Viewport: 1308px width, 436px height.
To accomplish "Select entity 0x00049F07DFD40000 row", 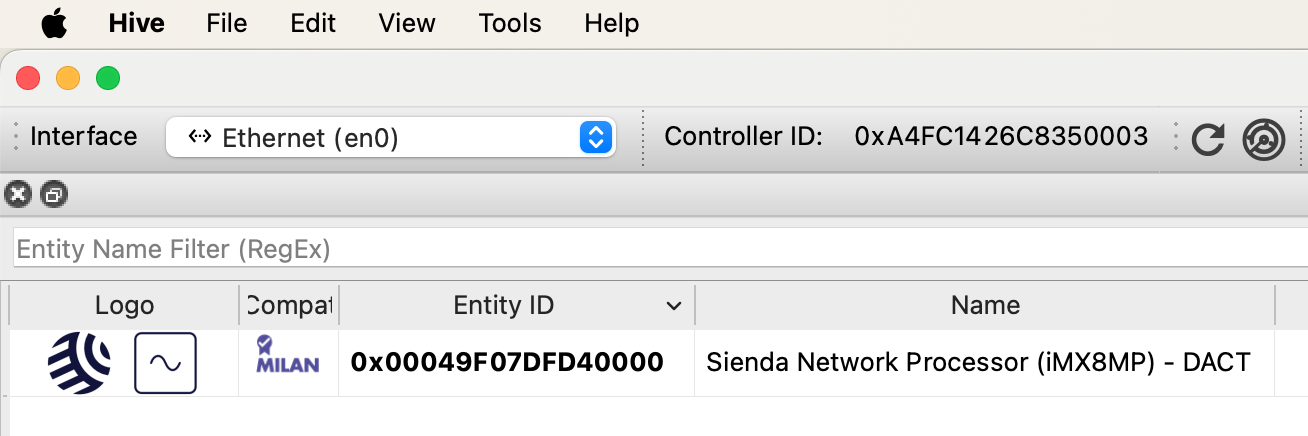I will click(654, 362).
